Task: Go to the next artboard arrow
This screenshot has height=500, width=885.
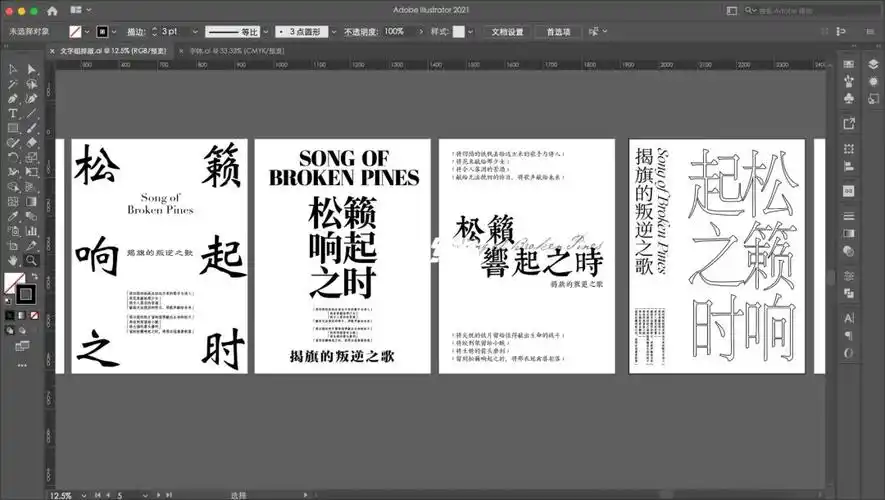Action: (158, 495)
